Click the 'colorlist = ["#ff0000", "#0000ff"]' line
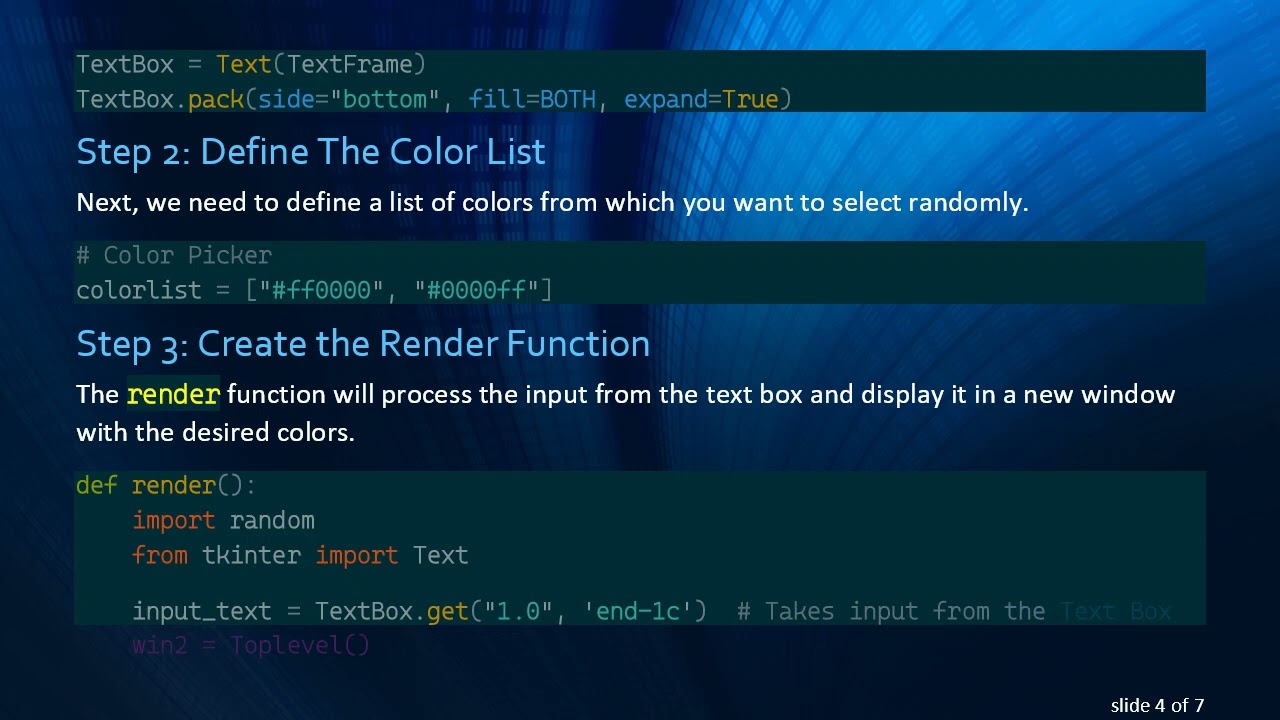This screenshot has width=1280, height=720. pos(314,290)
